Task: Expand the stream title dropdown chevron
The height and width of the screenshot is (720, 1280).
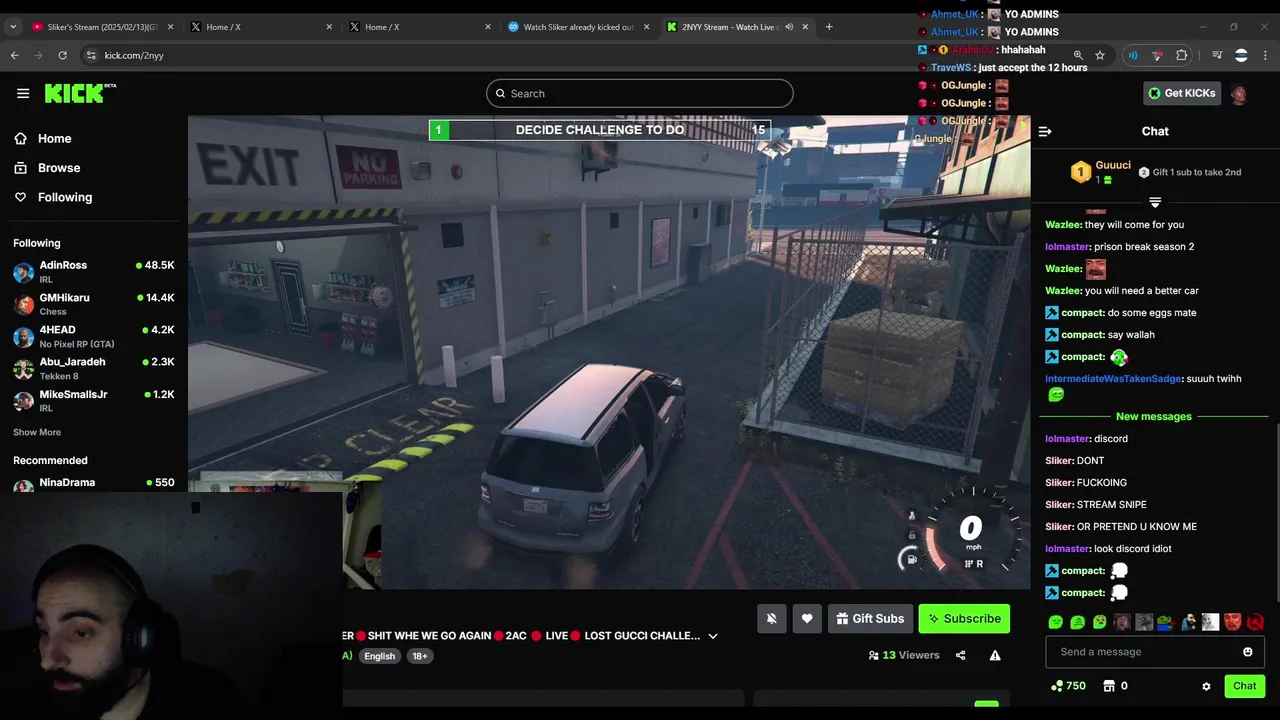Action: point(713,636)
